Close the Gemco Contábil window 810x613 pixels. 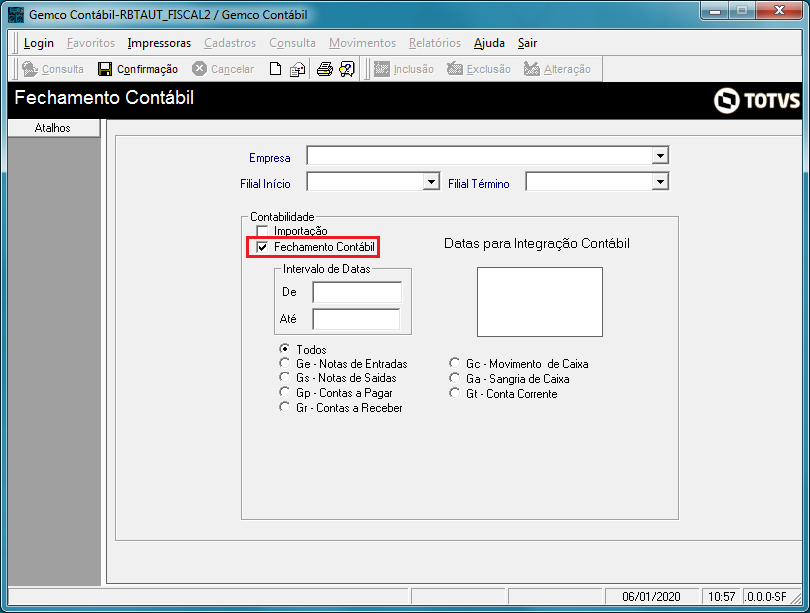[780, 10]
